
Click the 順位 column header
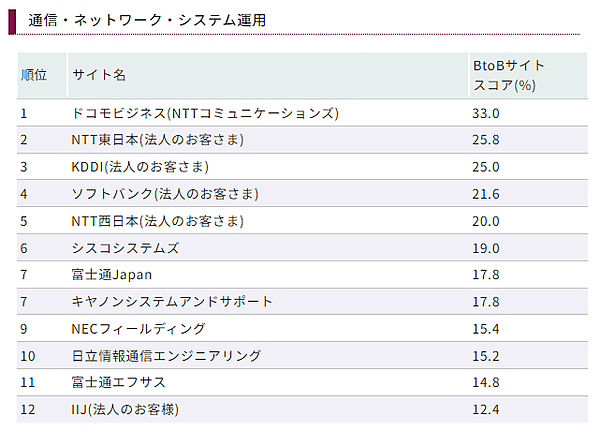pos(34,75)
